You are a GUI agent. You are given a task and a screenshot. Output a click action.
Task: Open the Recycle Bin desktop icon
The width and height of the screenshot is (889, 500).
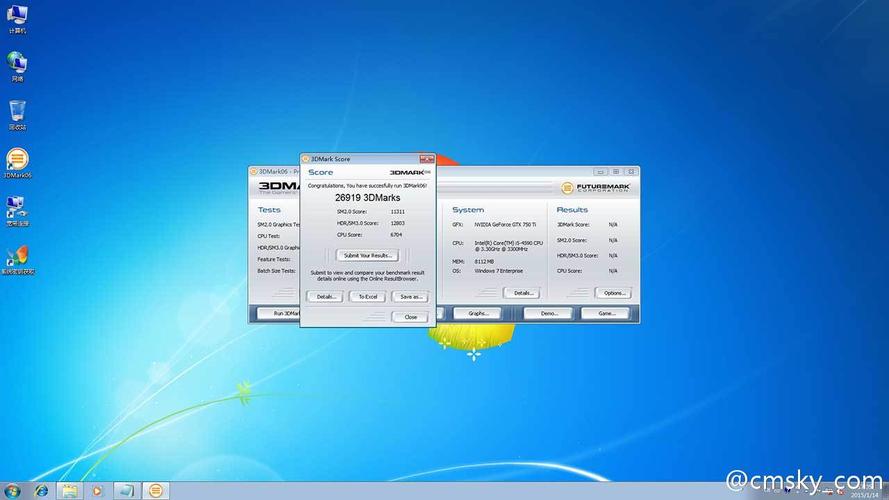17,115
